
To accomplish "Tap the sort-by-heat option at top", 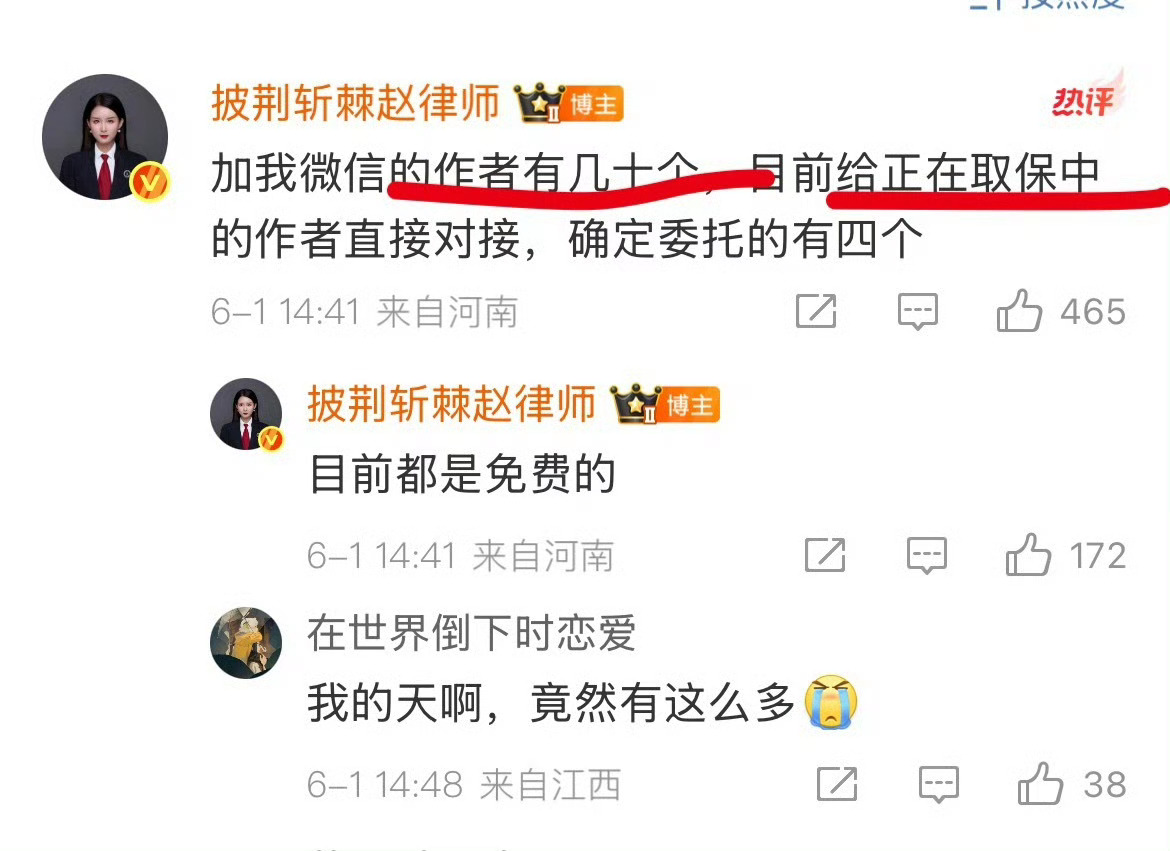I will [1048, 4].
